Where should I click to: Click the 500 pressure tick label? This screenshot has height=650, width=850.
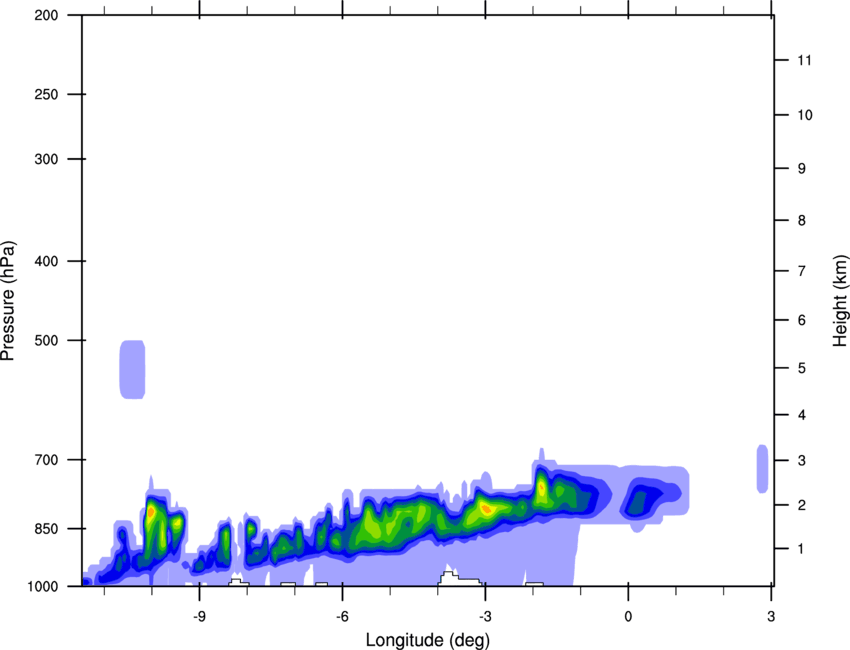(46, 340)
